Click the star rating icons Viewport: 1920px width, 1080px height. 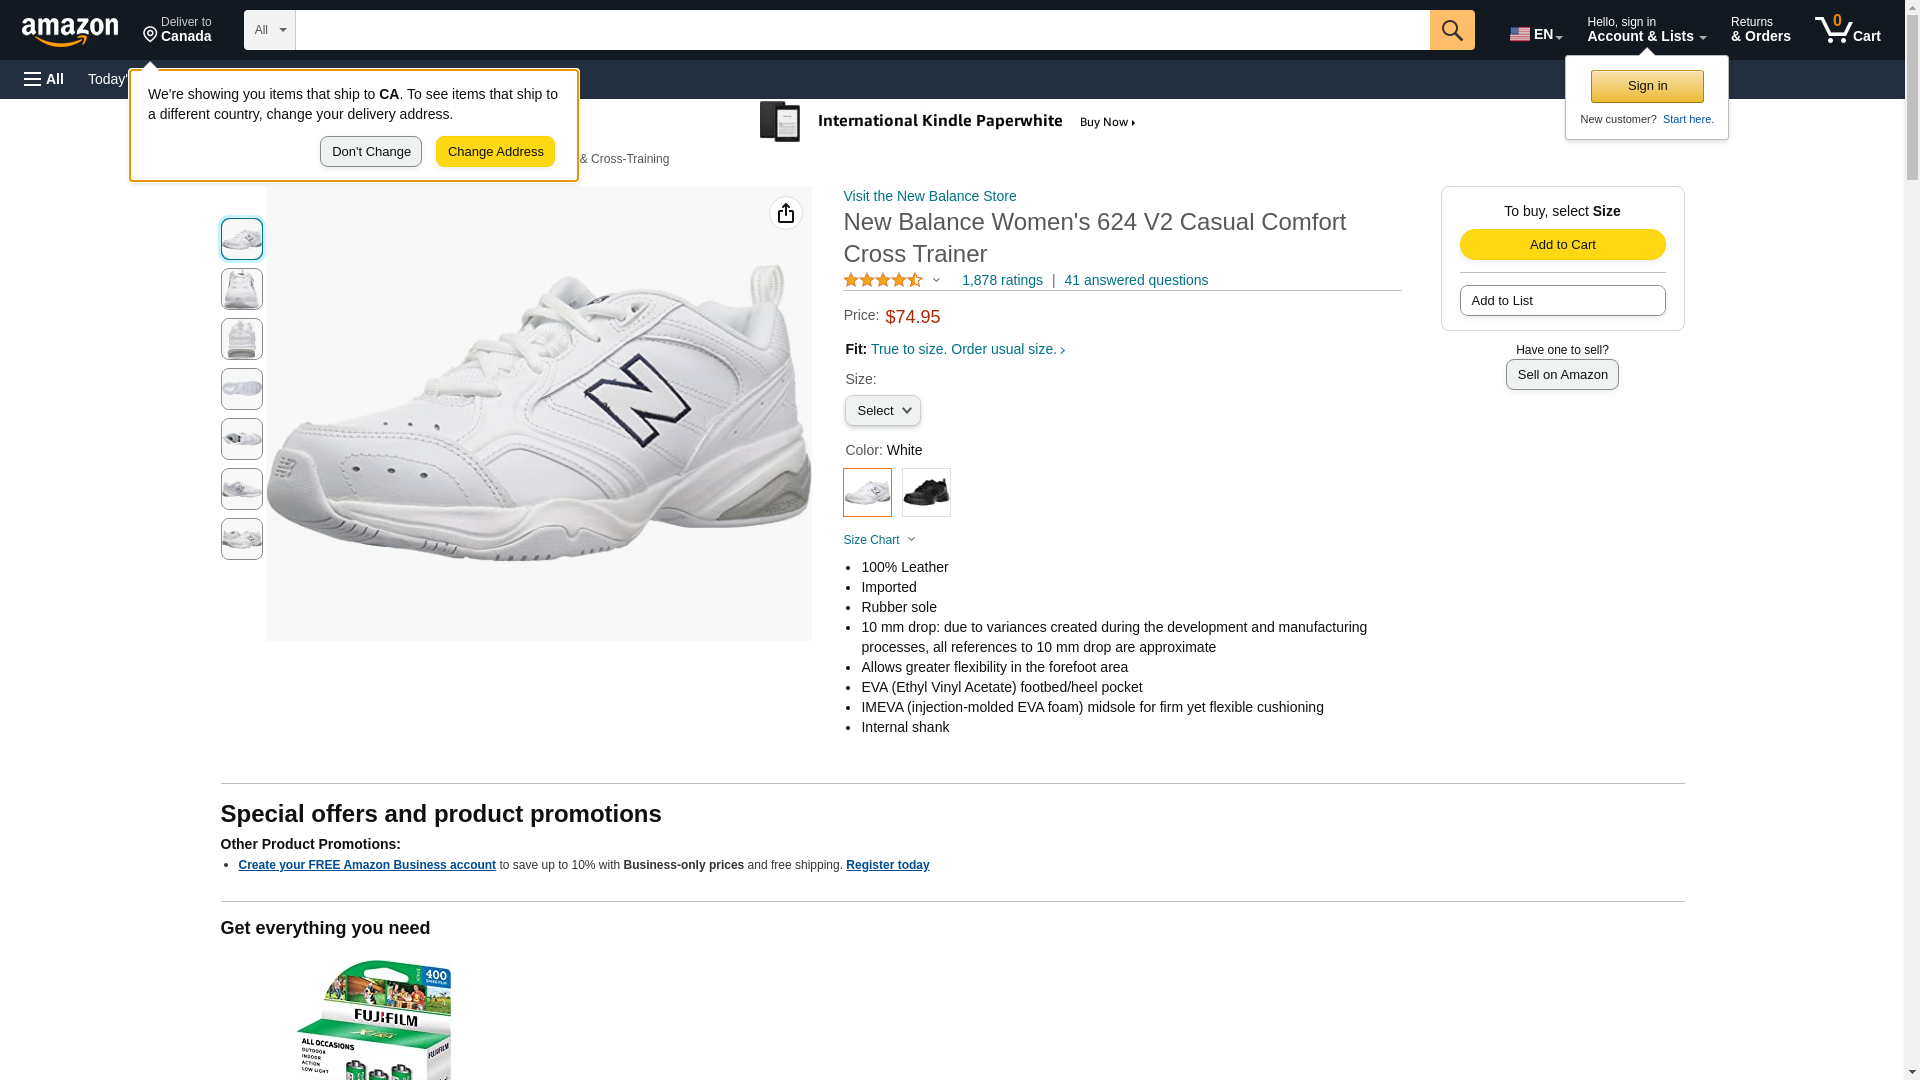883,281
